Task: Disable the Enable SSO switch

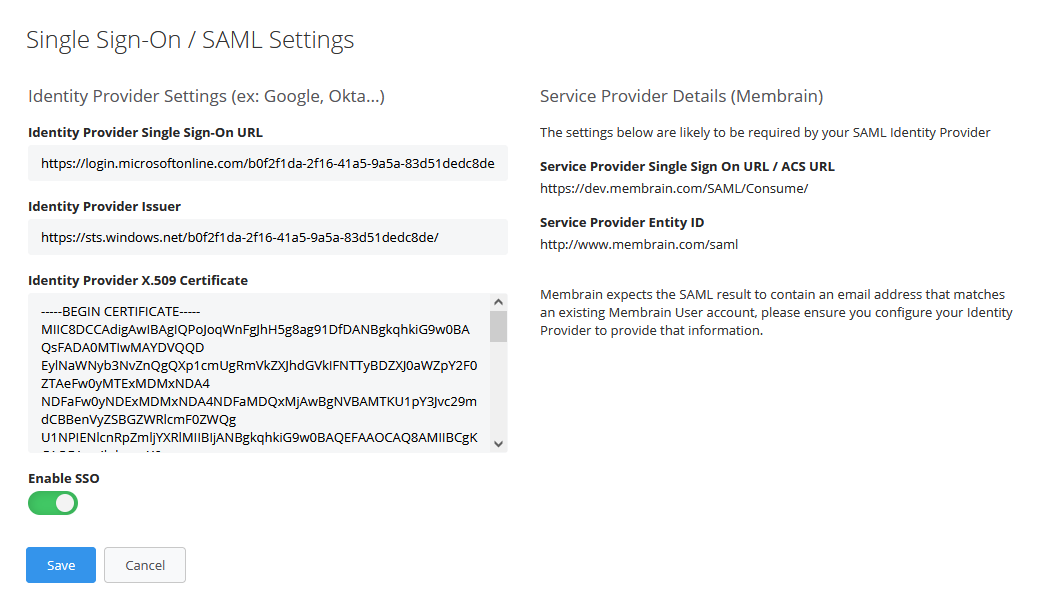Action: (53, 503)
